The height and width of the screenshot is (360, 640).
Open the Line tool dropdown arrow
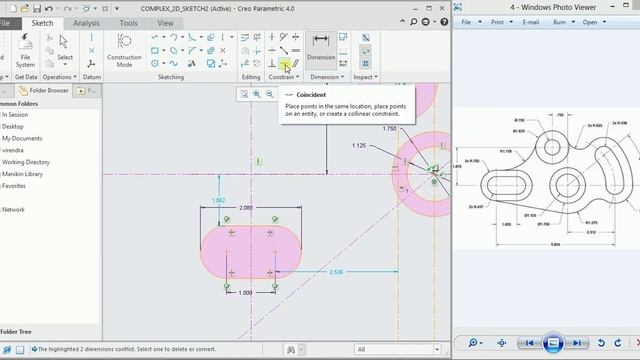click(164, 38)
